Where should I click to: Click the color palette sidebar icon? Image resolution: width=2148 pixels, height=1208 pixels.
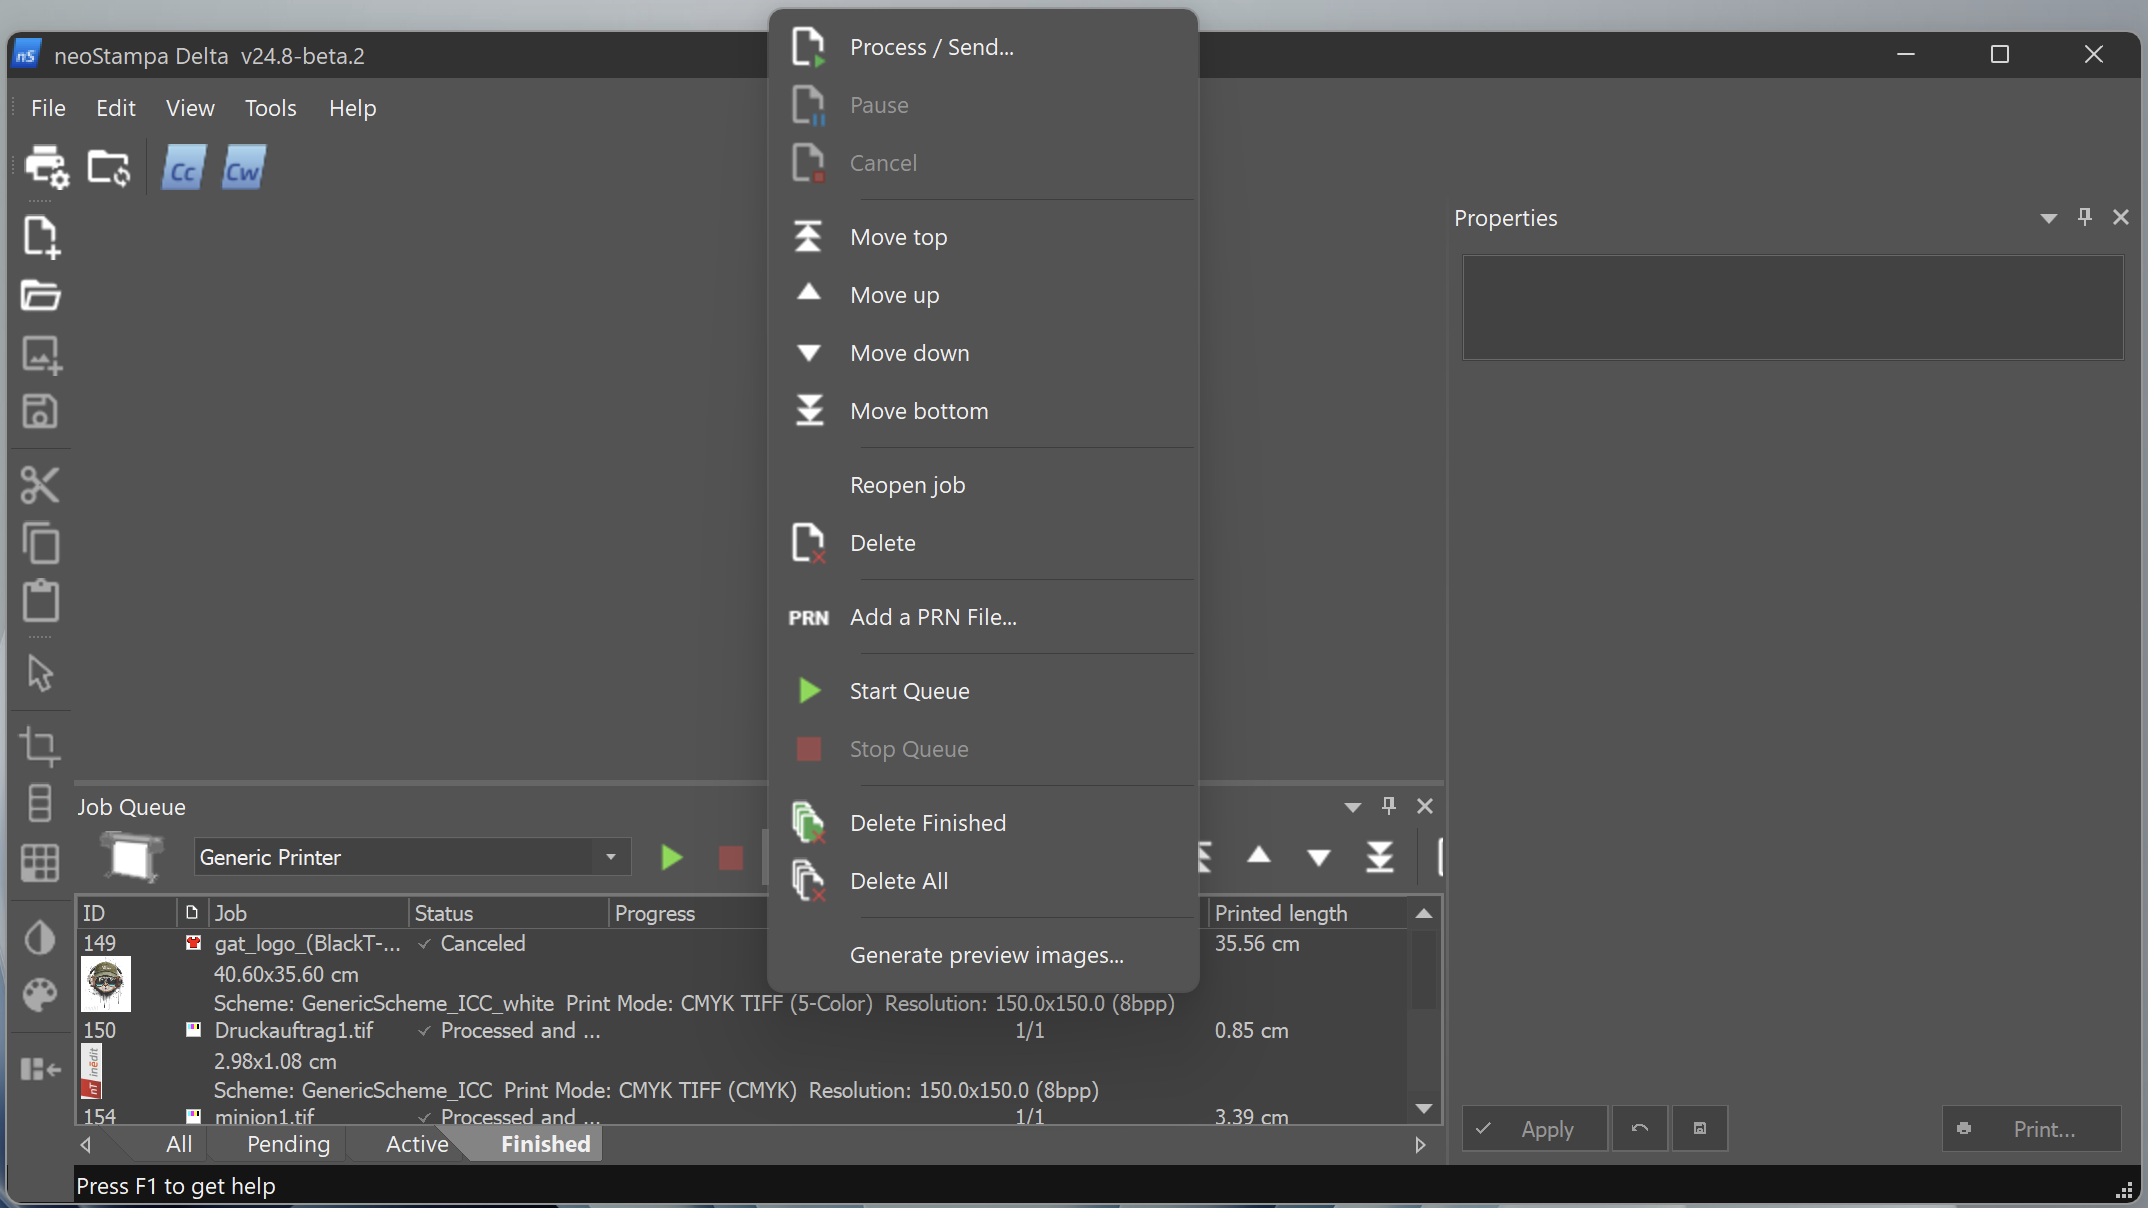pyautogui.click(x=40, y=995)
